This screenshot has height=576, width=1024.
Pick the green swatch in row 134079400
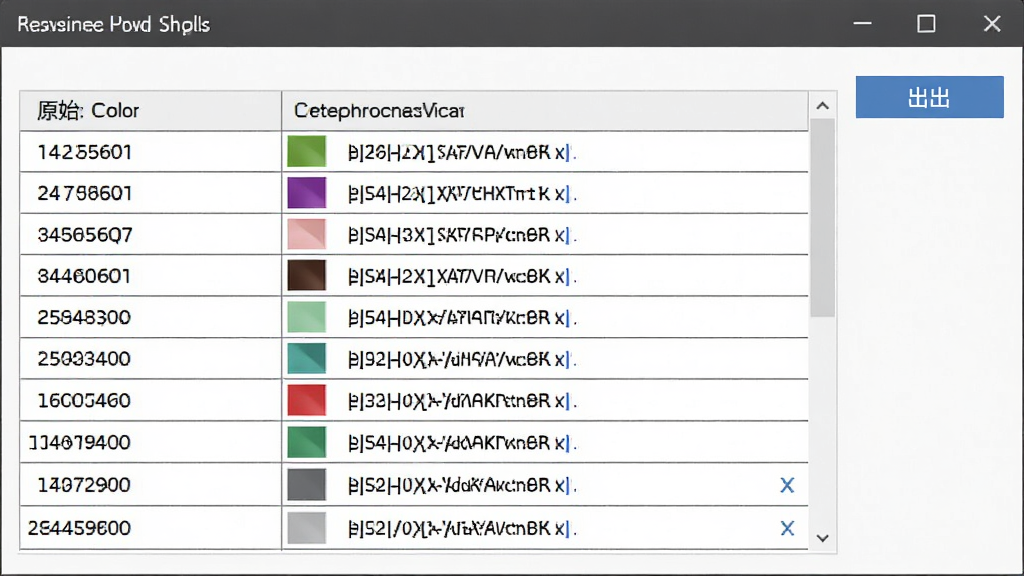(306, 442)
